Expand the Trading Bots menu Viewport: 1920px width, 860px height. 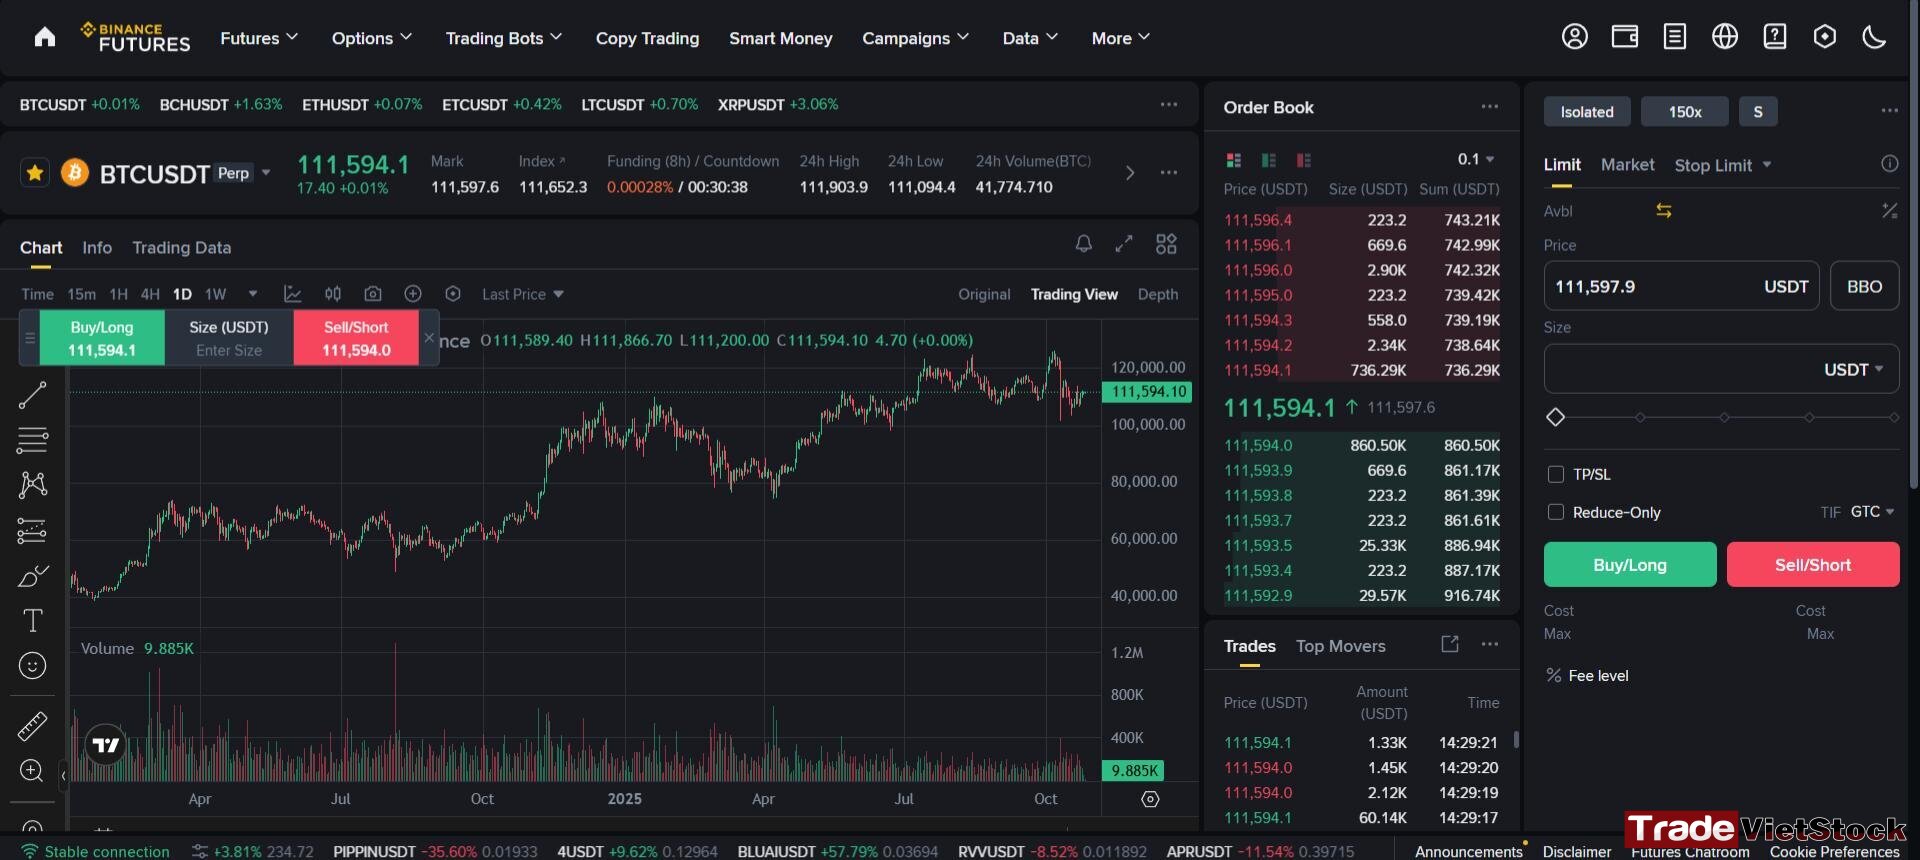tap(504, 38)
